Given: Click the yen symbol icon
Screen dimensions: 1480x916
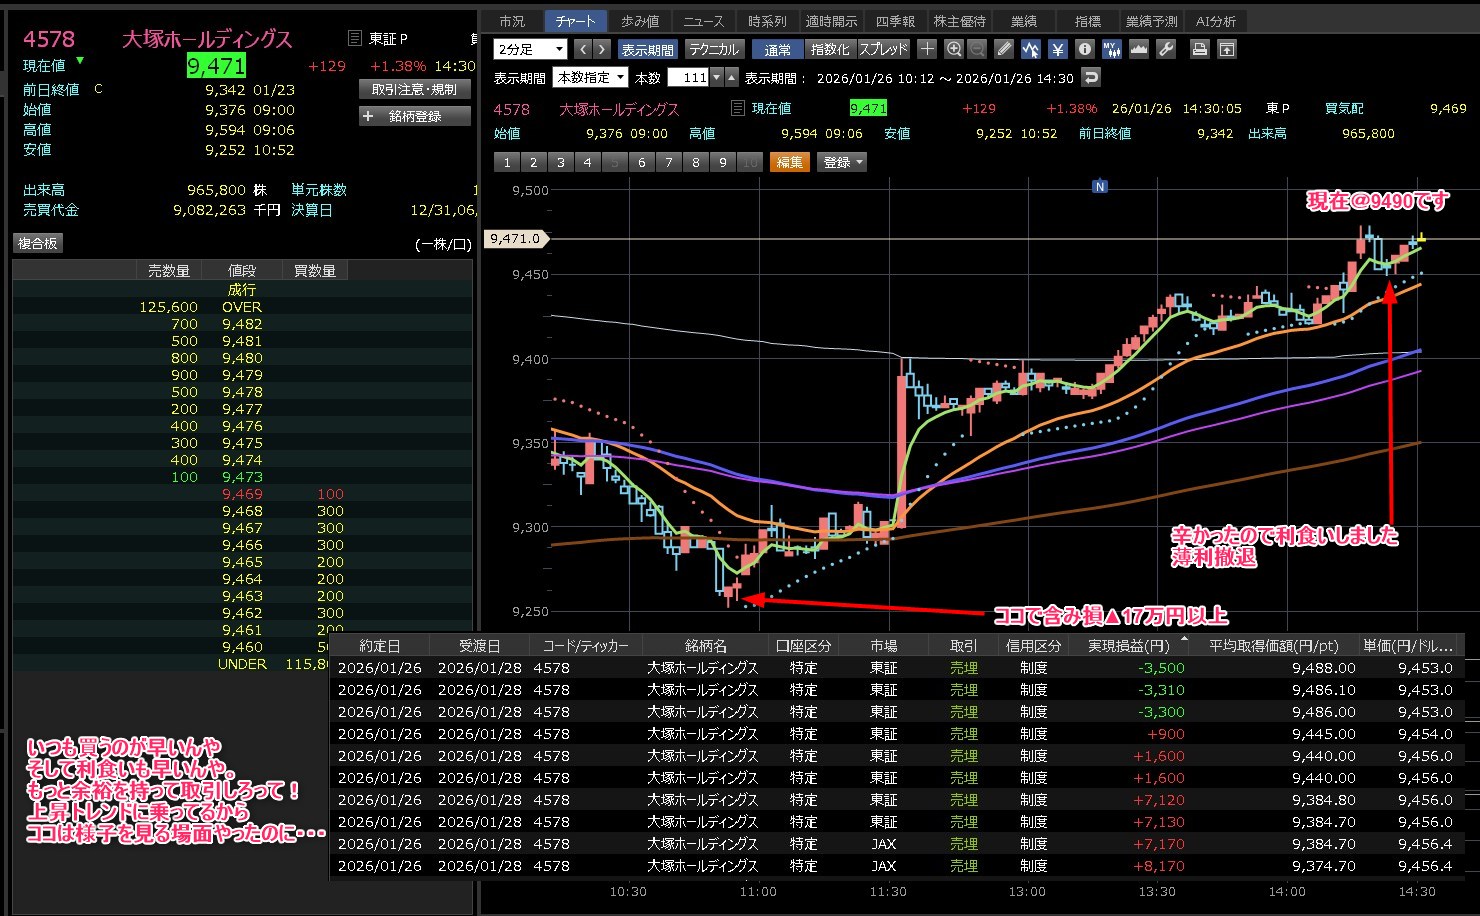Looking at the screenshot, I should (1058, 49).
